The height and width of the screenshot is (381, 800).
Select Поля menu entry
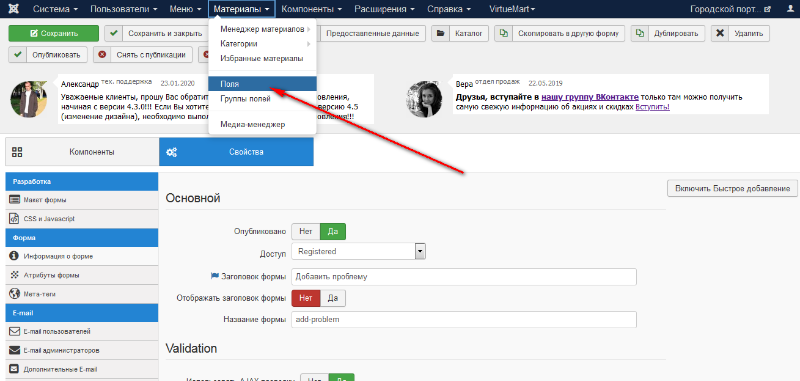coord(263,84)
